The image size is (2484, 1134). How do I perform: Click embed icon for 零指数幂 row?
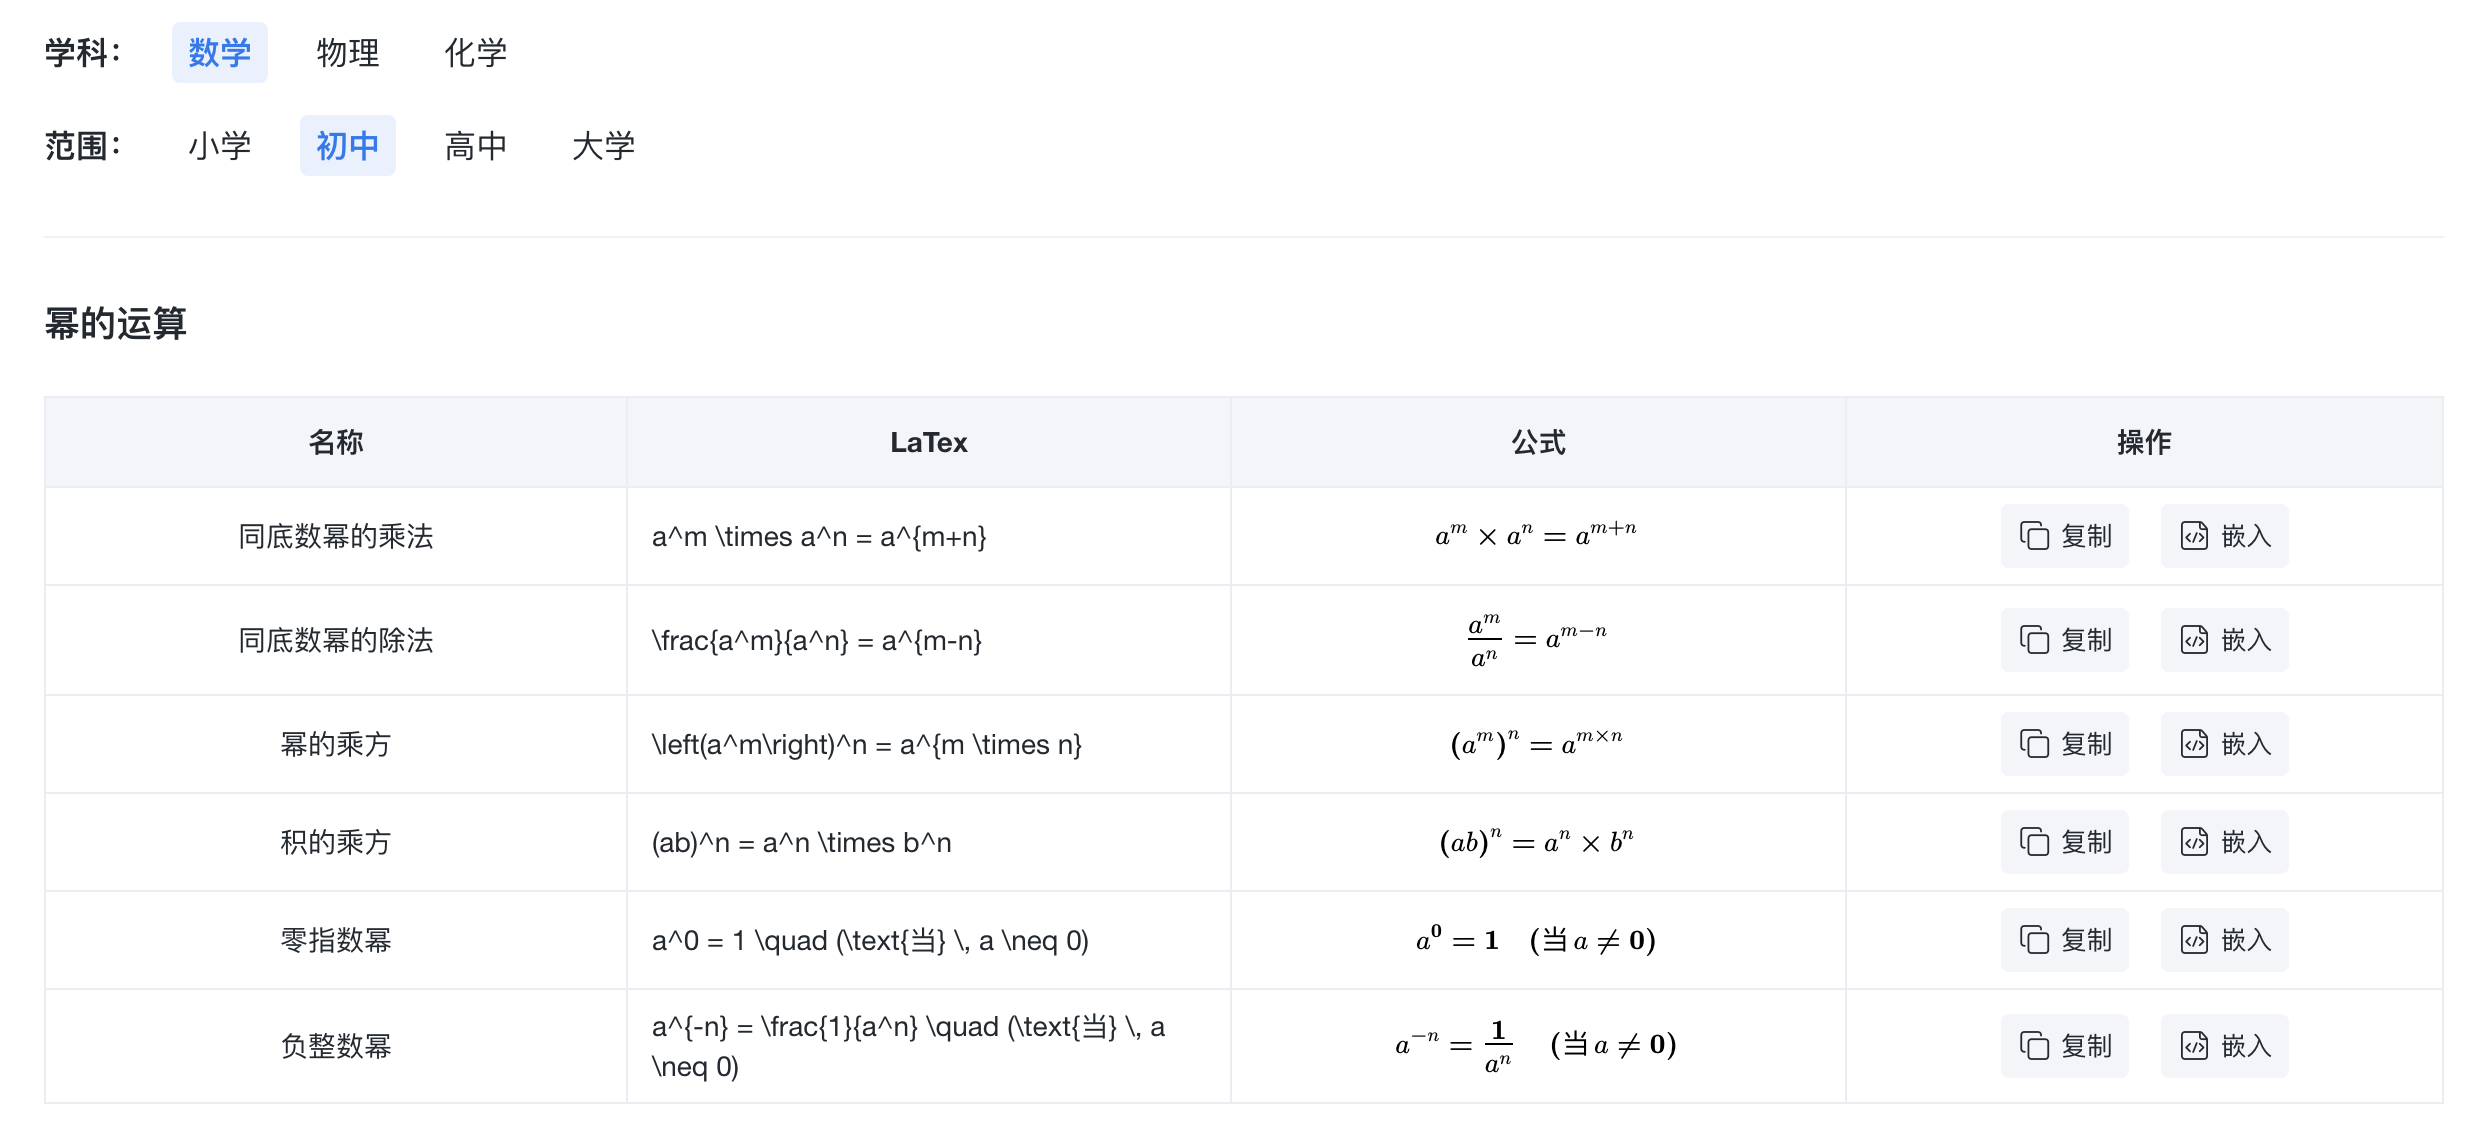(x=2194, y=940)
